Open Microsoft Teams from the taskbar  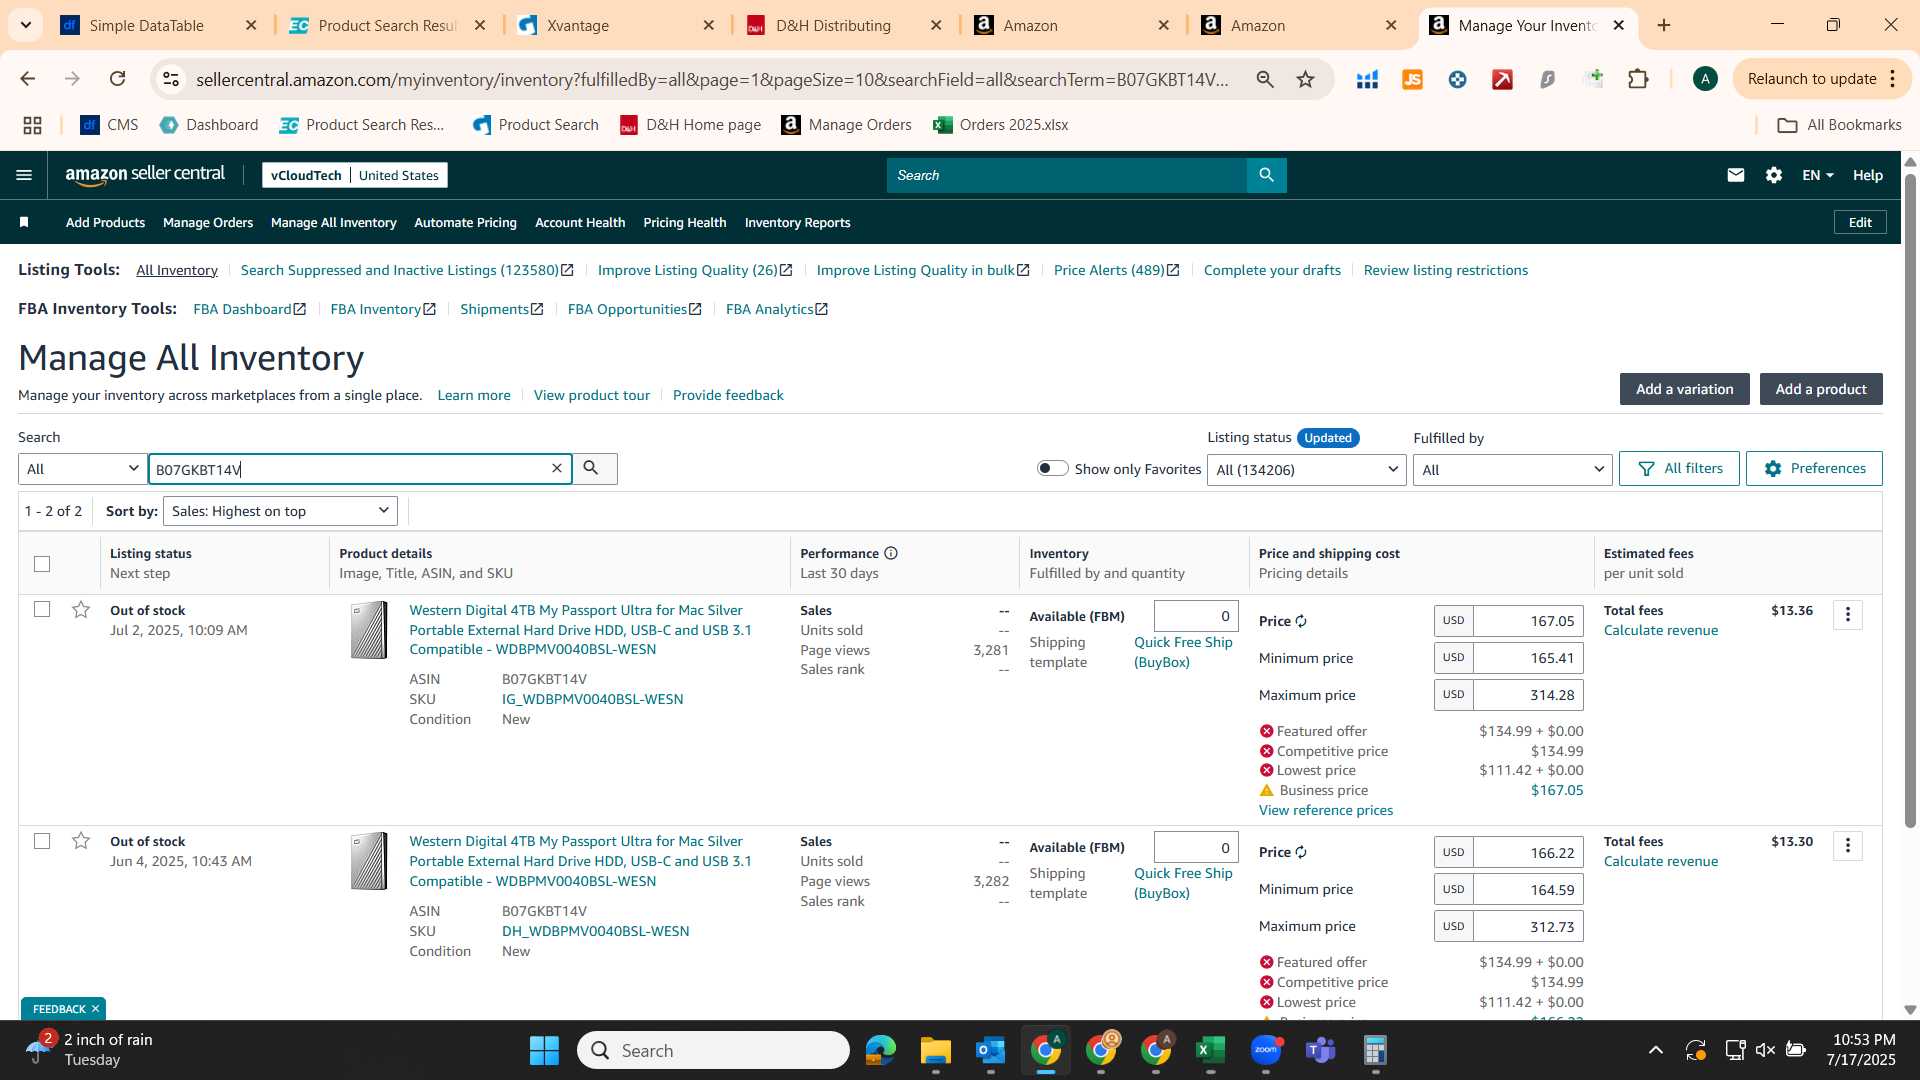click(x=1321, y=1050)
